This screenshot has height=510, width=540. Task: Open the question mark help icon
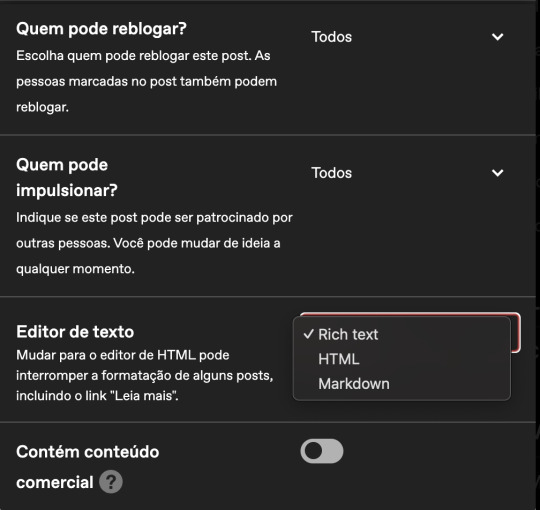(x=111, y=482)
